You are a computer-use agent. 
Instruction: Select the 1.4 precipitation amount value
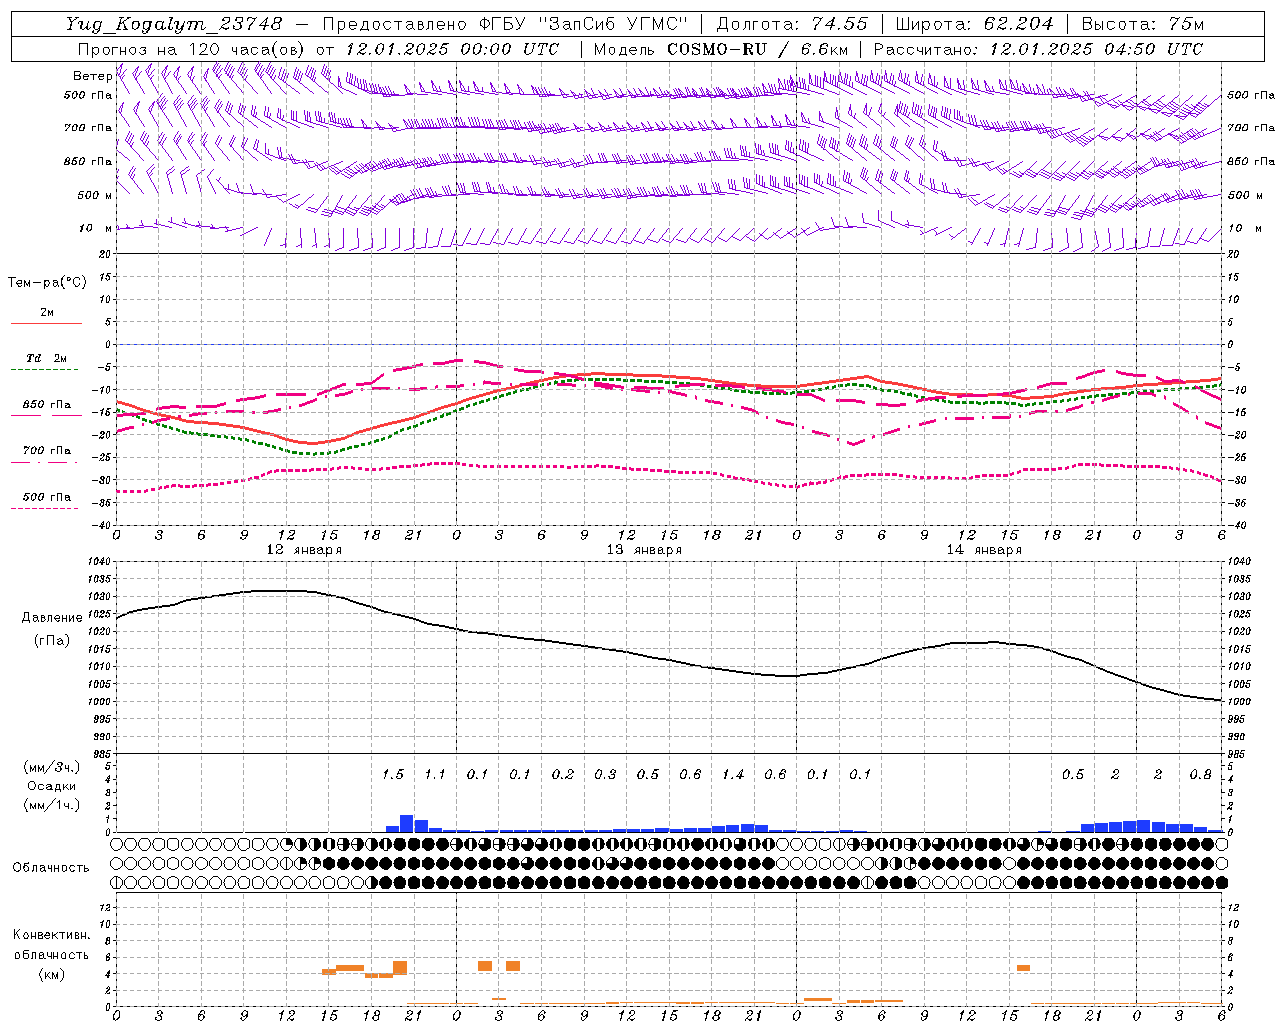point(733,774)
